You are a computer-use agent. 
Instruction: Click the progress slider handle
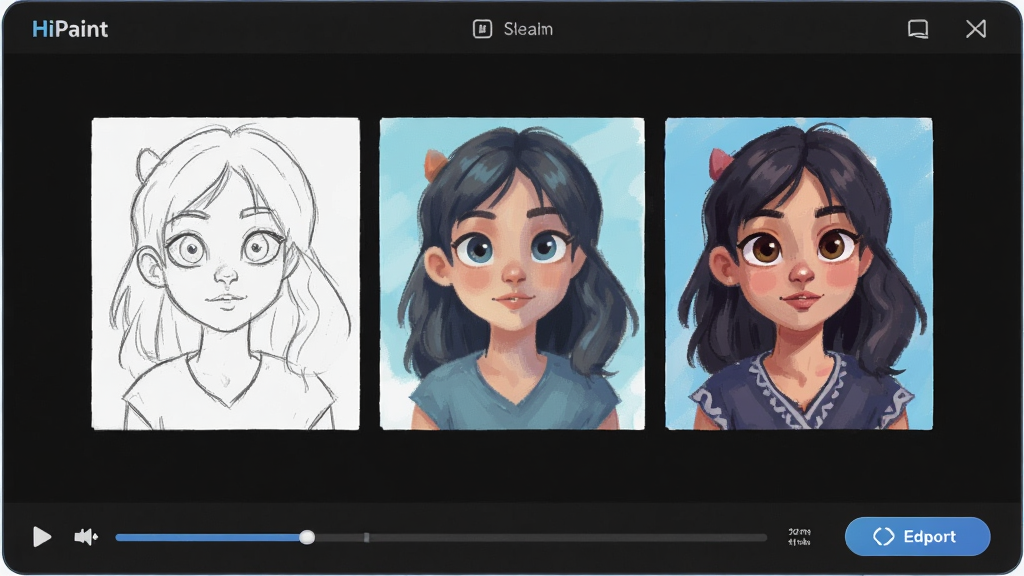coord(307,537)
